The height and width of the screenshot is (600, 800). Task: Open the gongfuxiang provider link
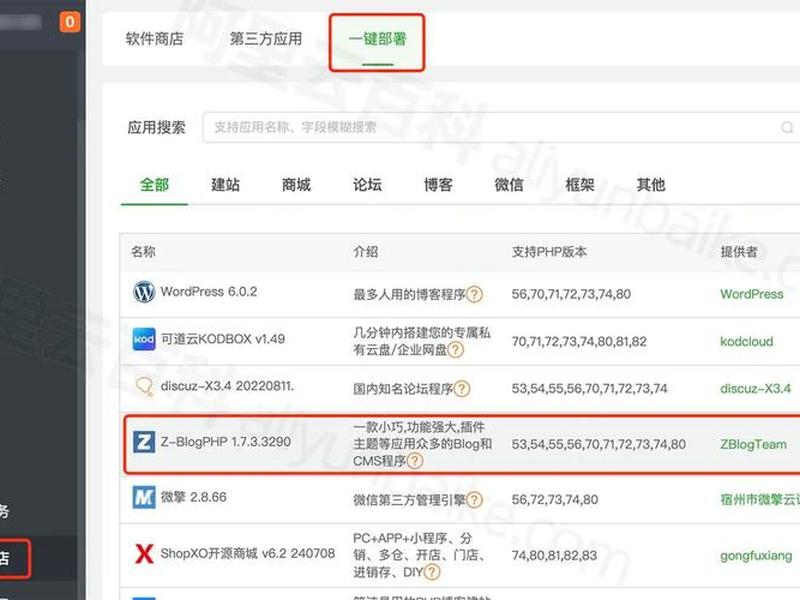[x=756, y=556]
